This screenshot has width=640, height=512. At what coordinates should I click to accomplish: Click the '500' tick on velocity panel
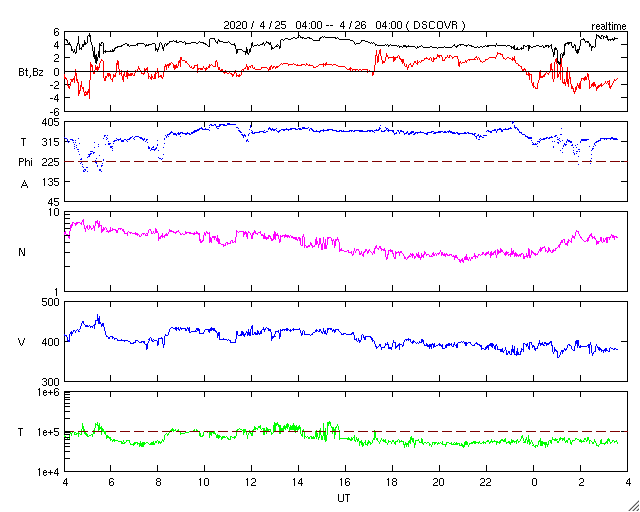pos(52,302)
